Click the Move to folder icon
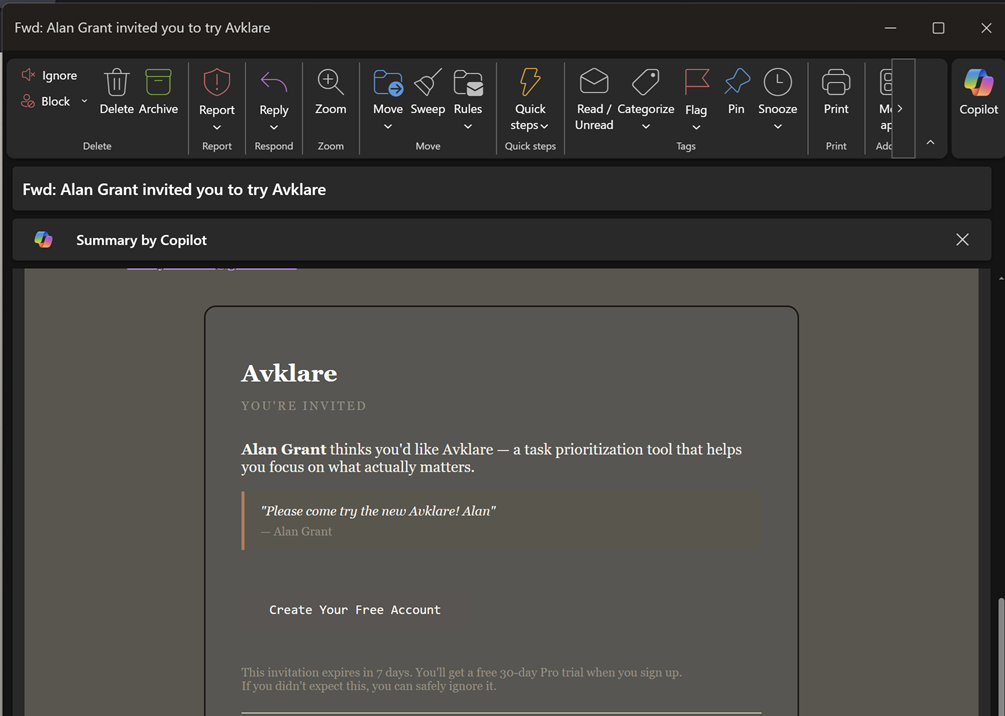The image size is (1005, 716). 388,83
